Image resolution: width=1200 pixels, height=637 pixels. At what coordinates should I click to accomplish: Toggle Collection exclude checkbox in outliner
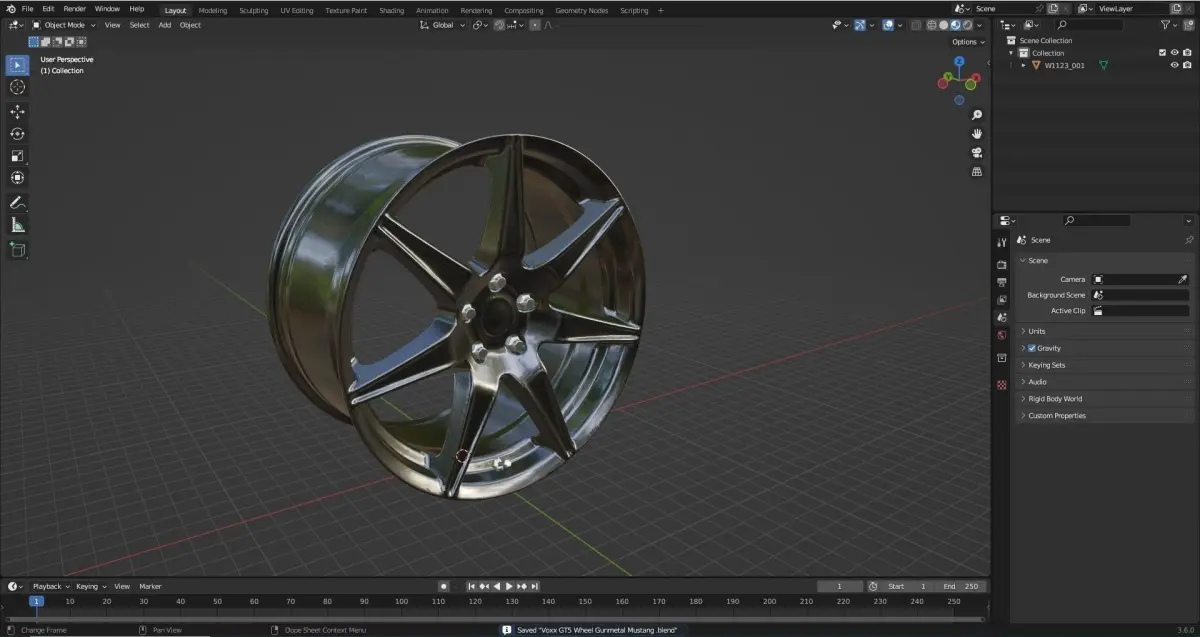(x=1162, y=53)
